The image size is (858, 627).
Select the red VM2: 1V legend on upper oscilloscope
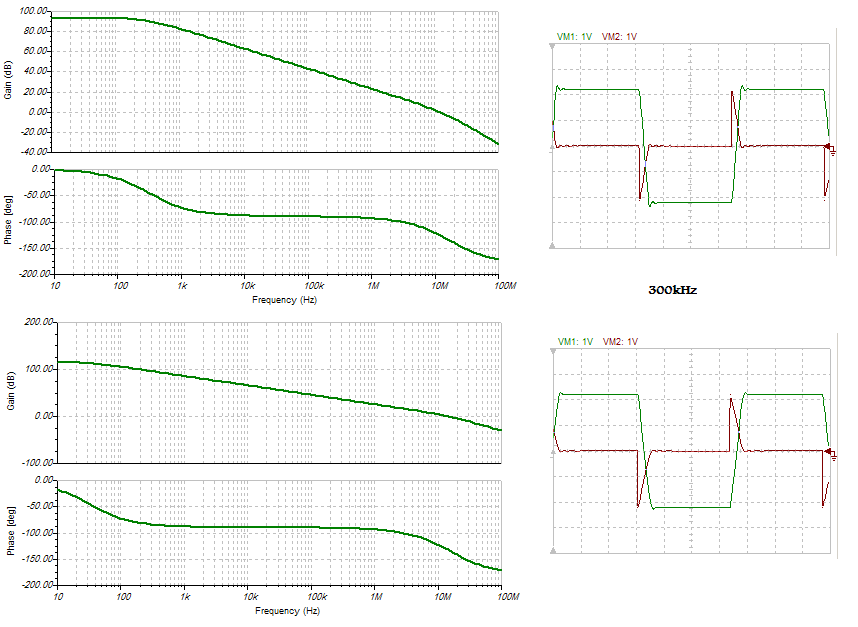click(x=619, y=37)
